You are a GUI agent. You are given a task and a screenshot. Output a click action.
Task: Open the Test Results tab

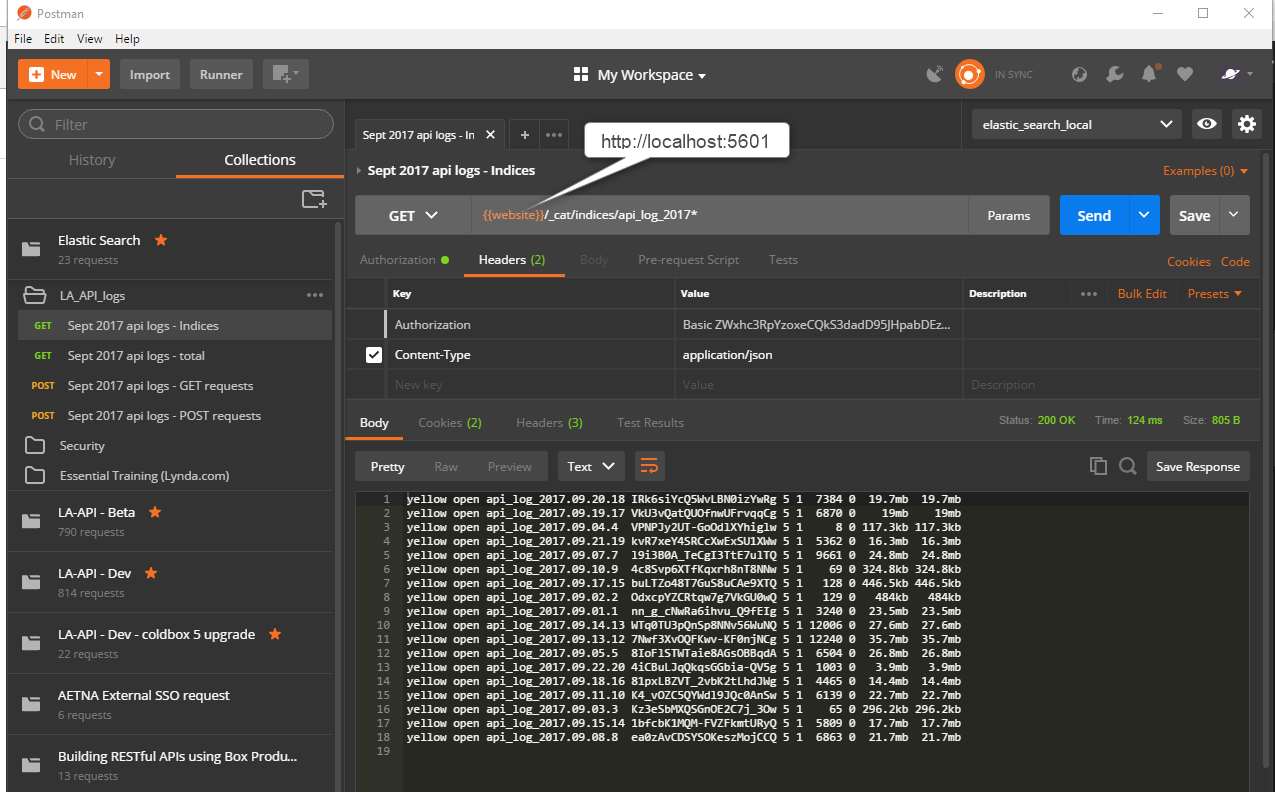pos(650,423)
